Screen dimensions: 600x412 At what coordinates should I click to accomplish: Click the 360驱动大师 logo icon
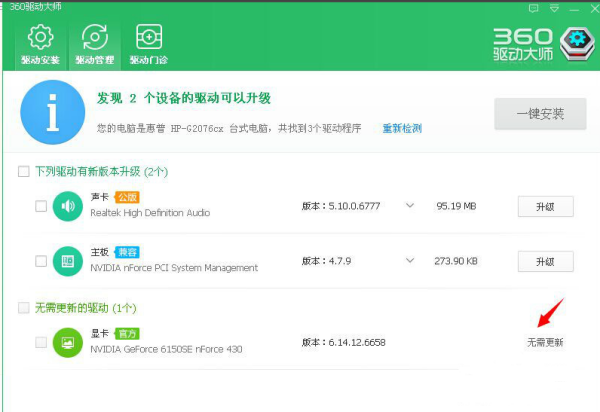tap(577, 44)
